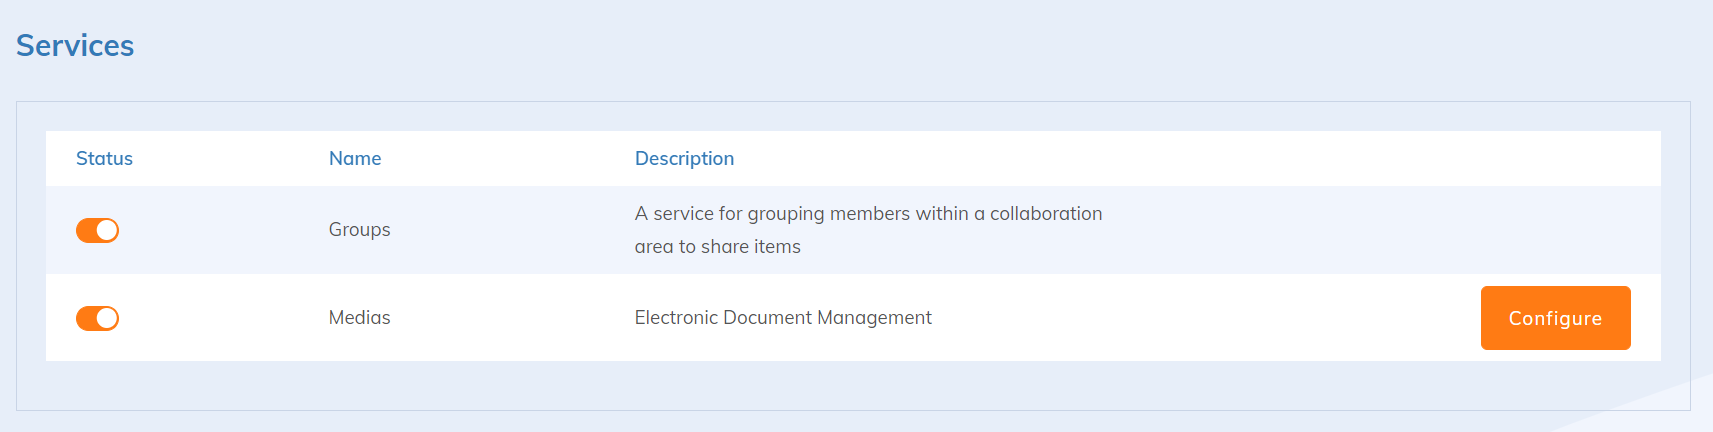Click the white knob on Medias switch
The image size is (1713, 432).
click(107, 318)
